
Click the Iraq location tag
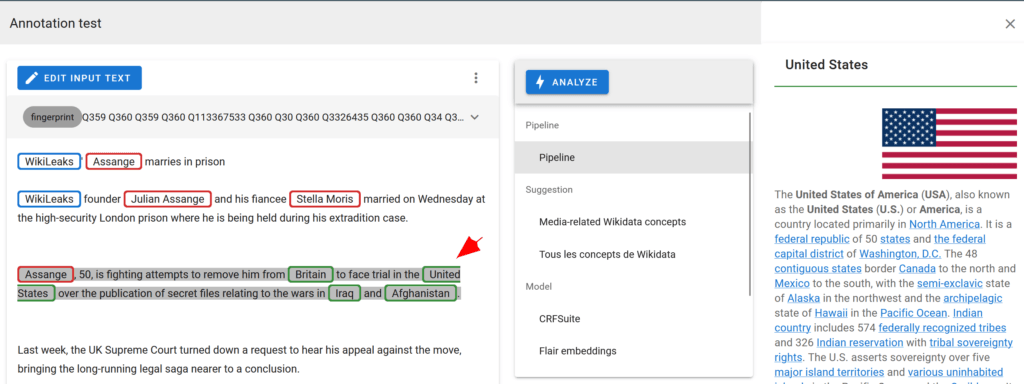click(344, 293)
